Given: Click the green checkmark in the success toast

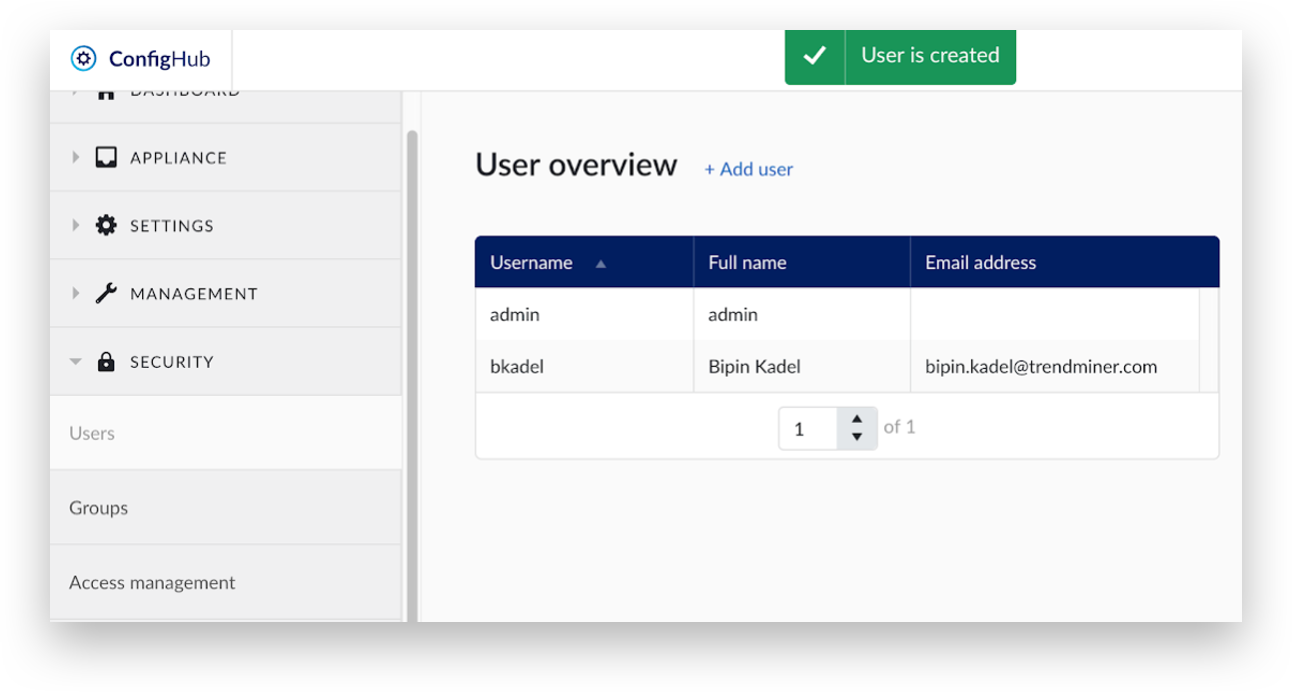Looking at the screenshot, I should coord(815,56).
